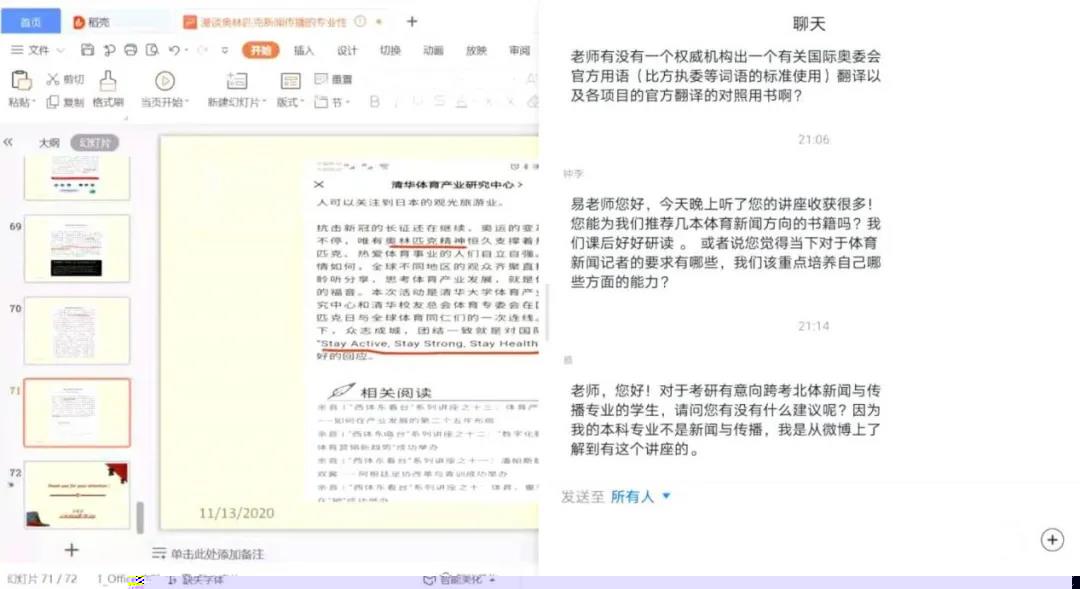The height and width of the screenshot is (589, 1080).
Task: Click the Print icon in quick toolbar
Action: pos(130,50)
